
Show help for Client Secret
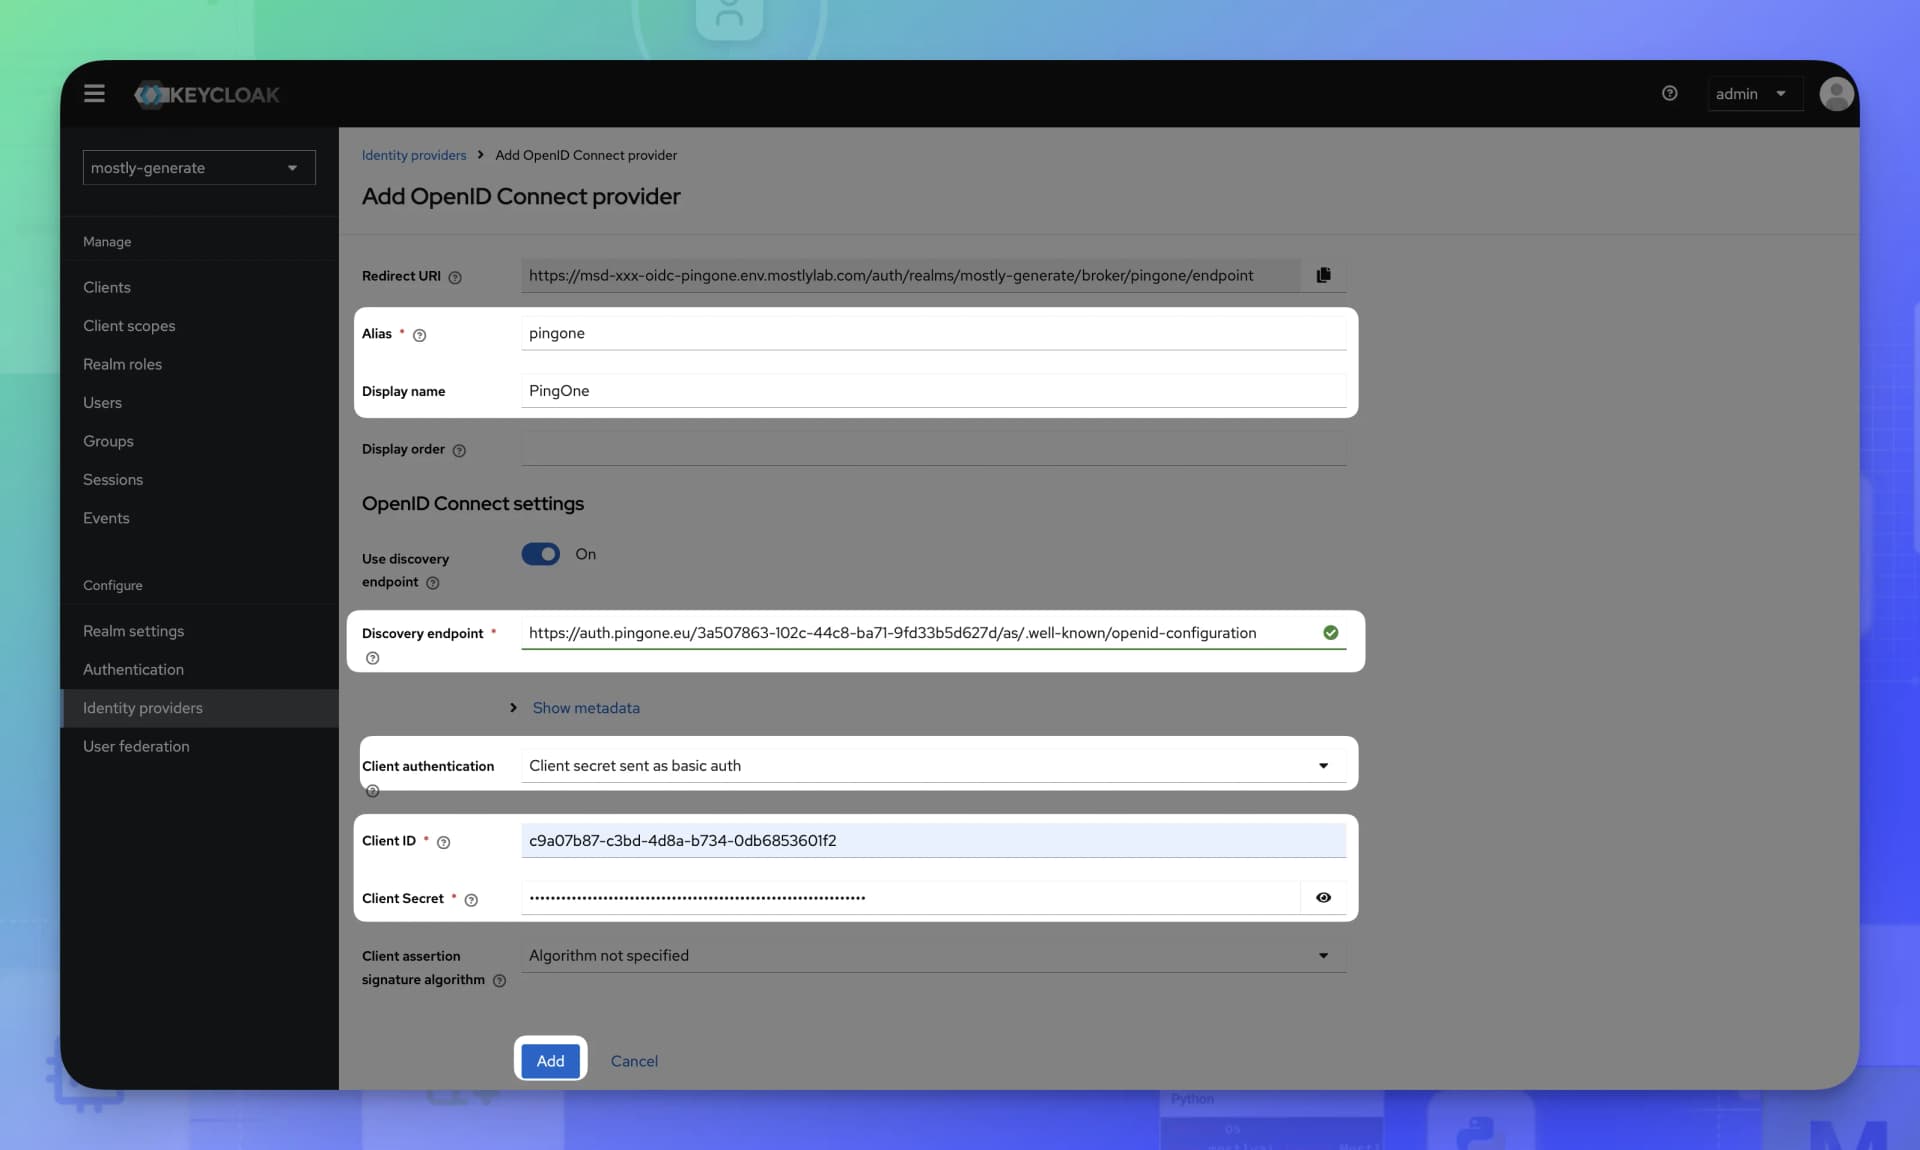click(x=471, y=900)
